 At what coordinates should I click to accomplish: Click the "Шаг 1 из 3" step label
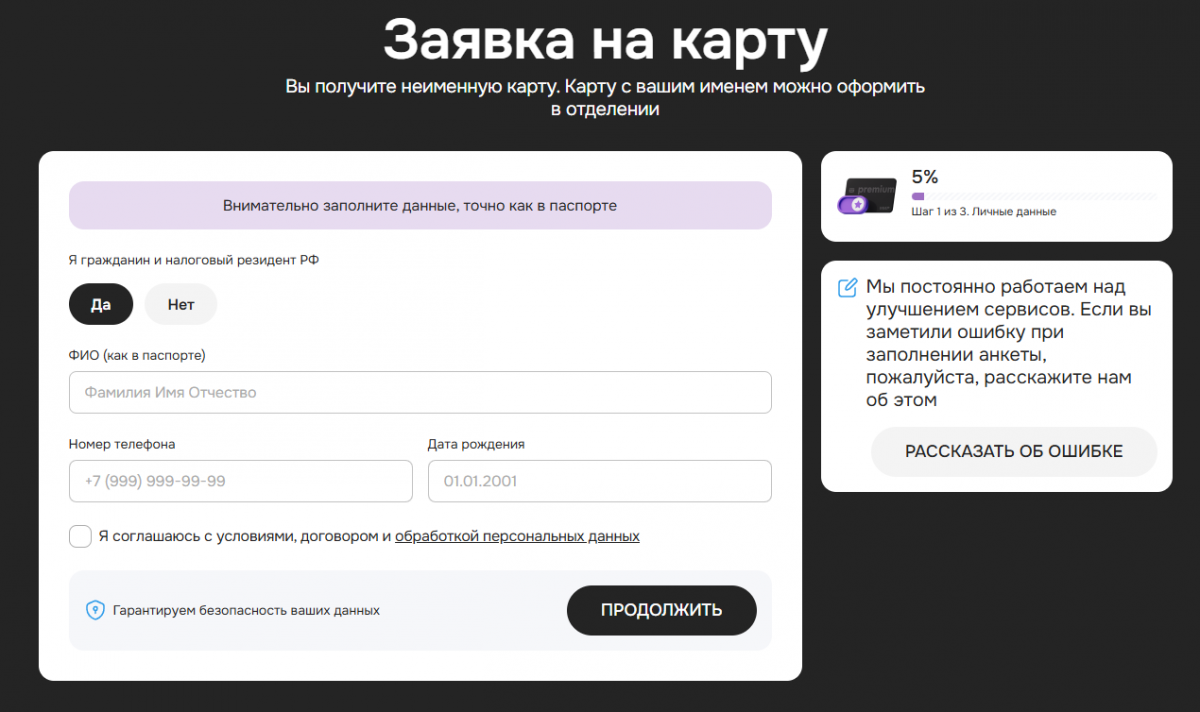pos(983,212)
